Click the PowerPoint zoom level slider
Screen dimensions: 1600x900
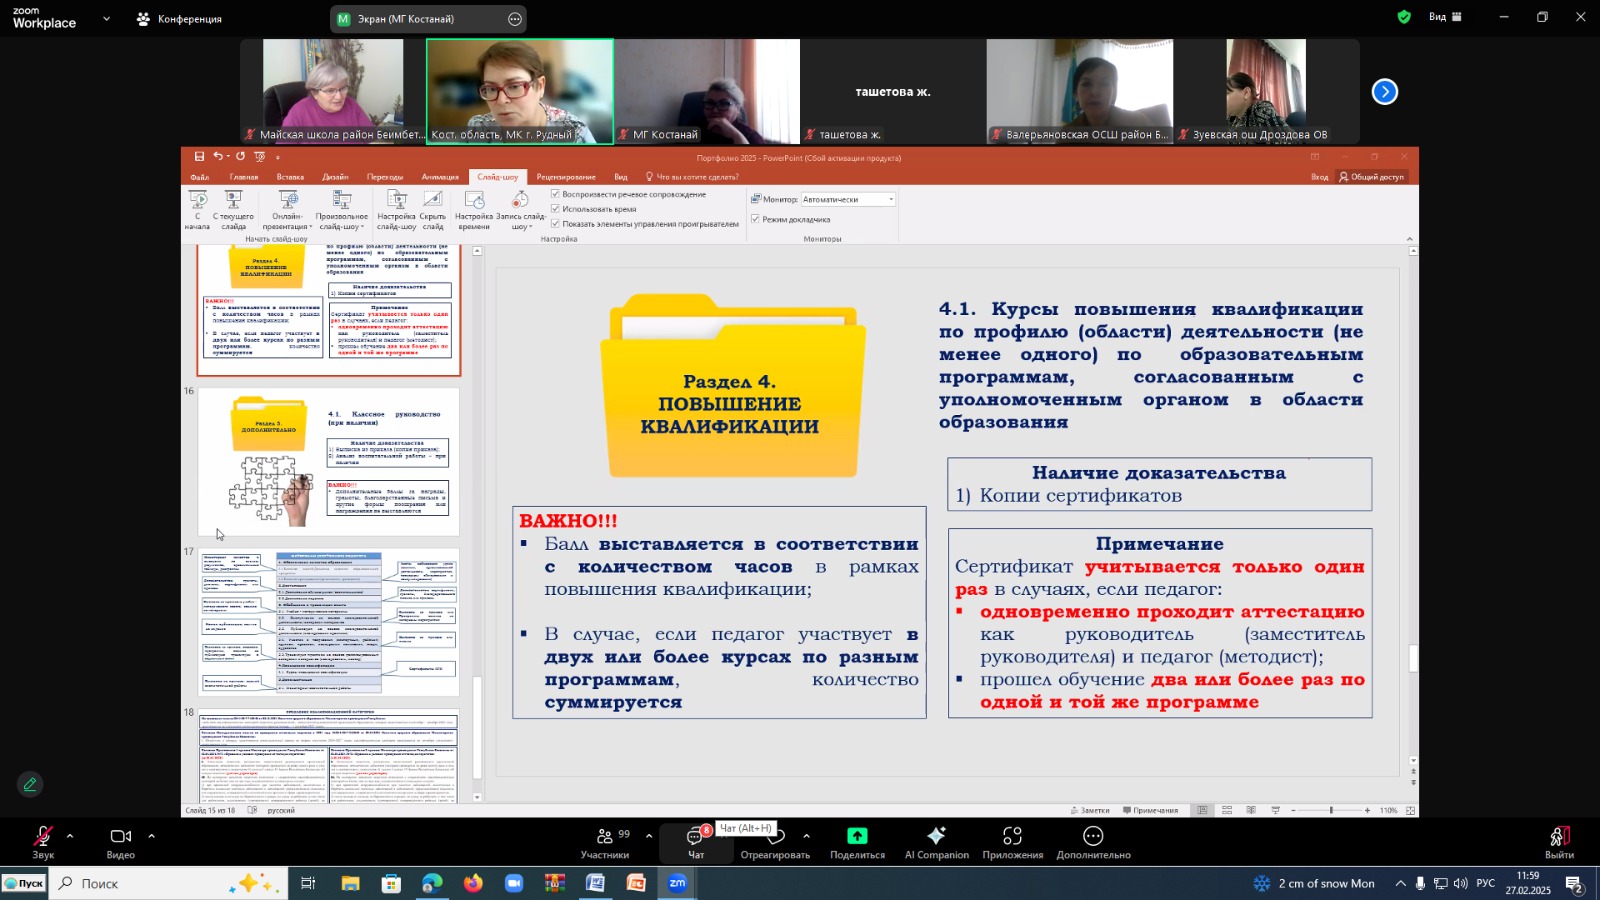coord(1331,810)
